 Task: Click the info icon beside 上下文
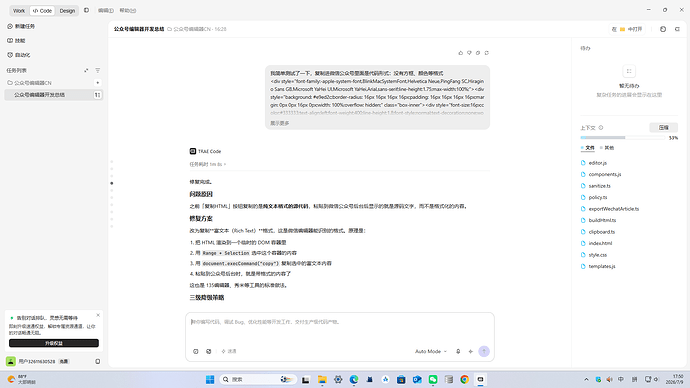click(x=601, y=128)
